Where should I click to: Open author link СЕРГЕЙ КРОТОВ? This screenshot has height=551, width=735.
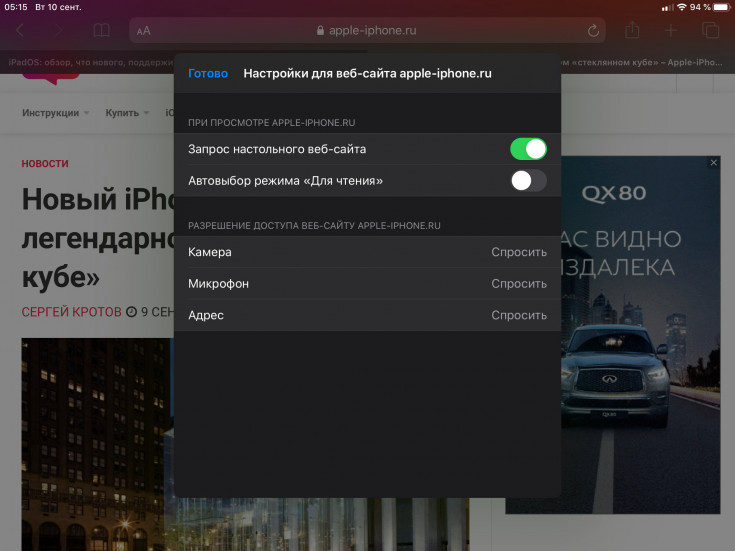point(71,312)
